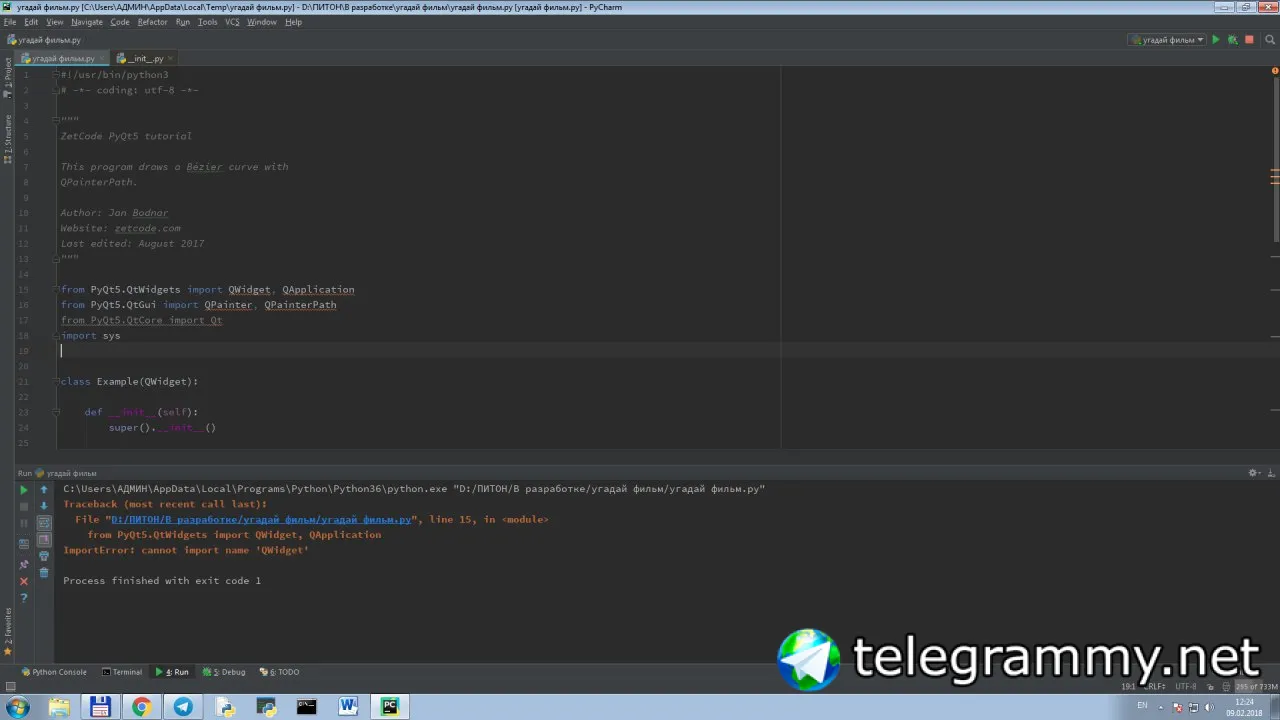1280x720 pixels.
Task: Switch to the угадай фильм.py editor tab
Action: click(61, 59)
